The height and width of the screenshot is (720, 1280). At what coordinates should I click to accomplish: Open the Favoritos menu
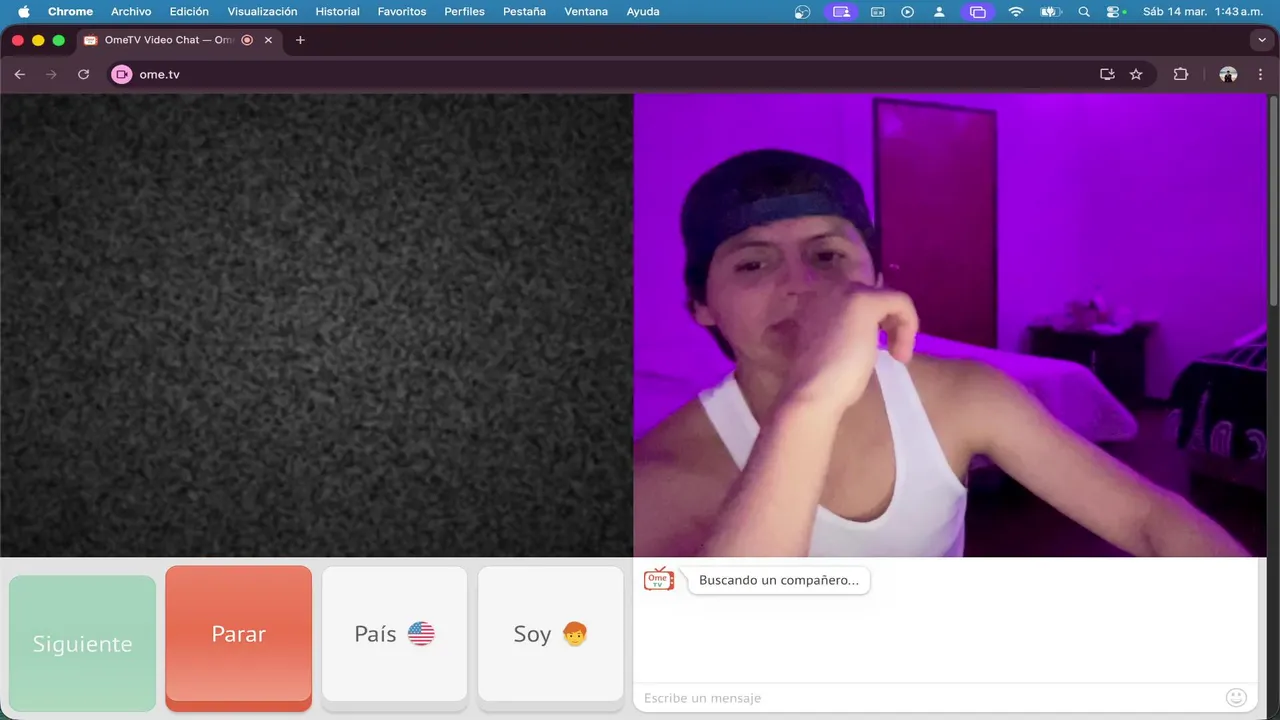(x=402, y=12)
